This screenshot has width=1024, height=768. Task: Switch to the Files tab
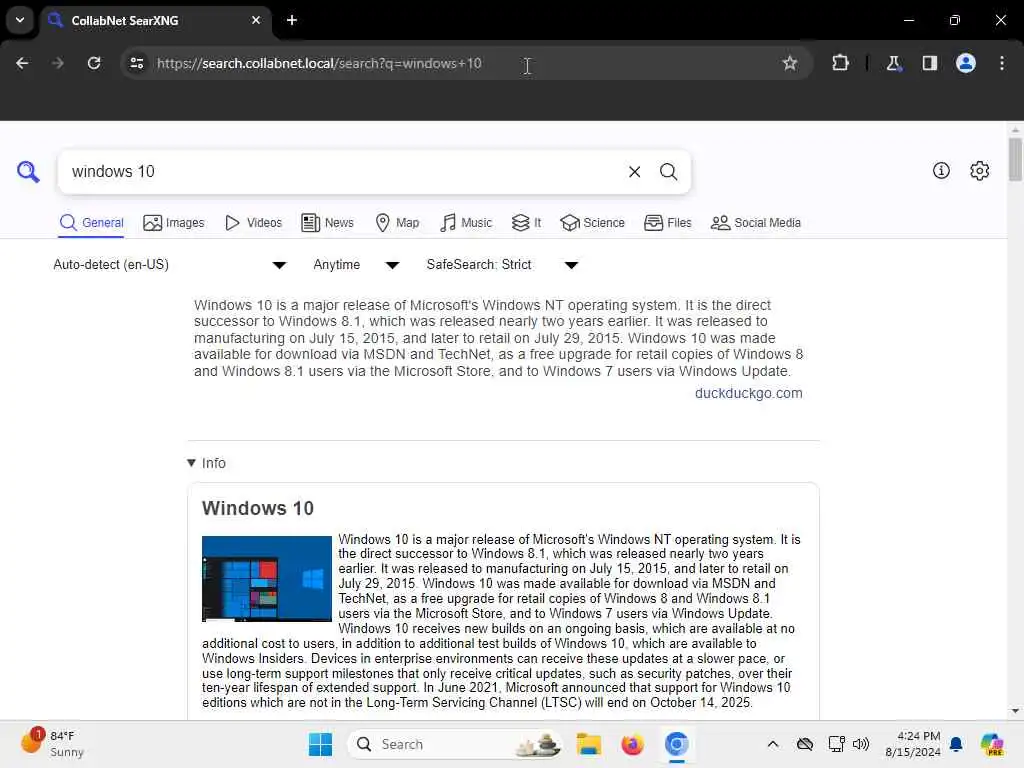coord(667,223)
